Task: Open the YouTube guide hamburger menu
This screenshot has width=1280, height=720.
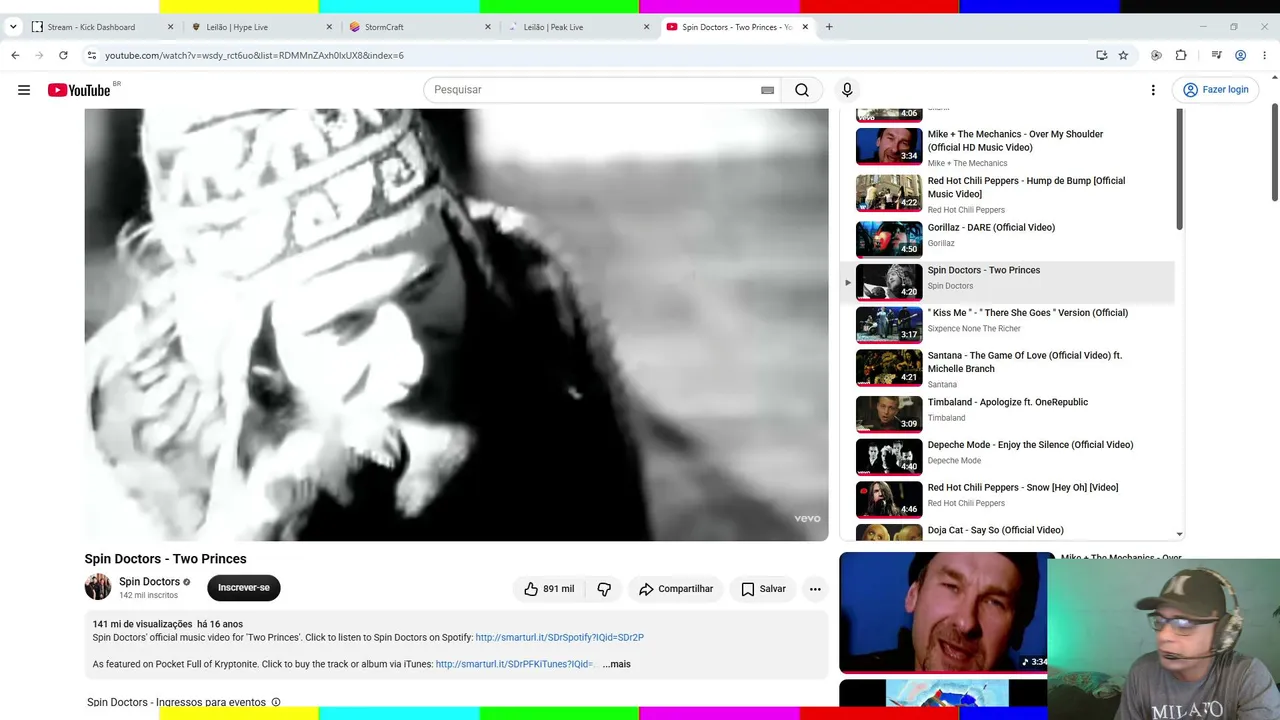Action: tap(24, 90)
